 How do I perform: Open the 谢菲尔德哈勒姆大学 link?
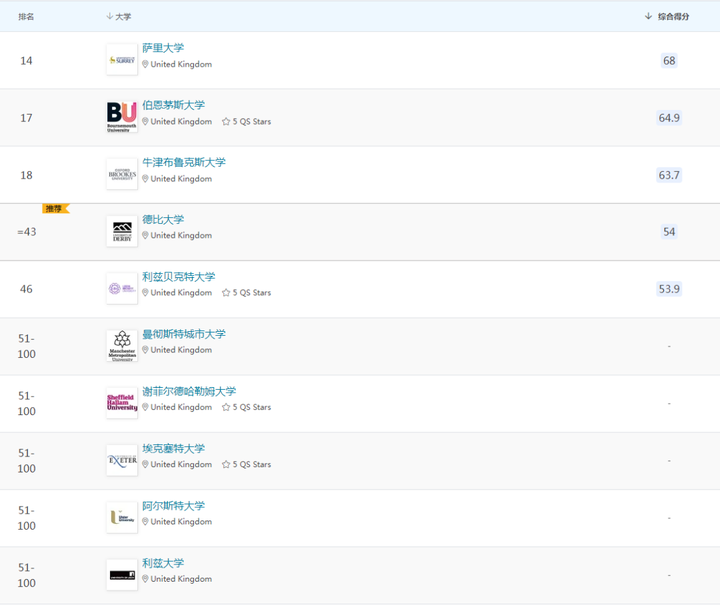[189, 391]
